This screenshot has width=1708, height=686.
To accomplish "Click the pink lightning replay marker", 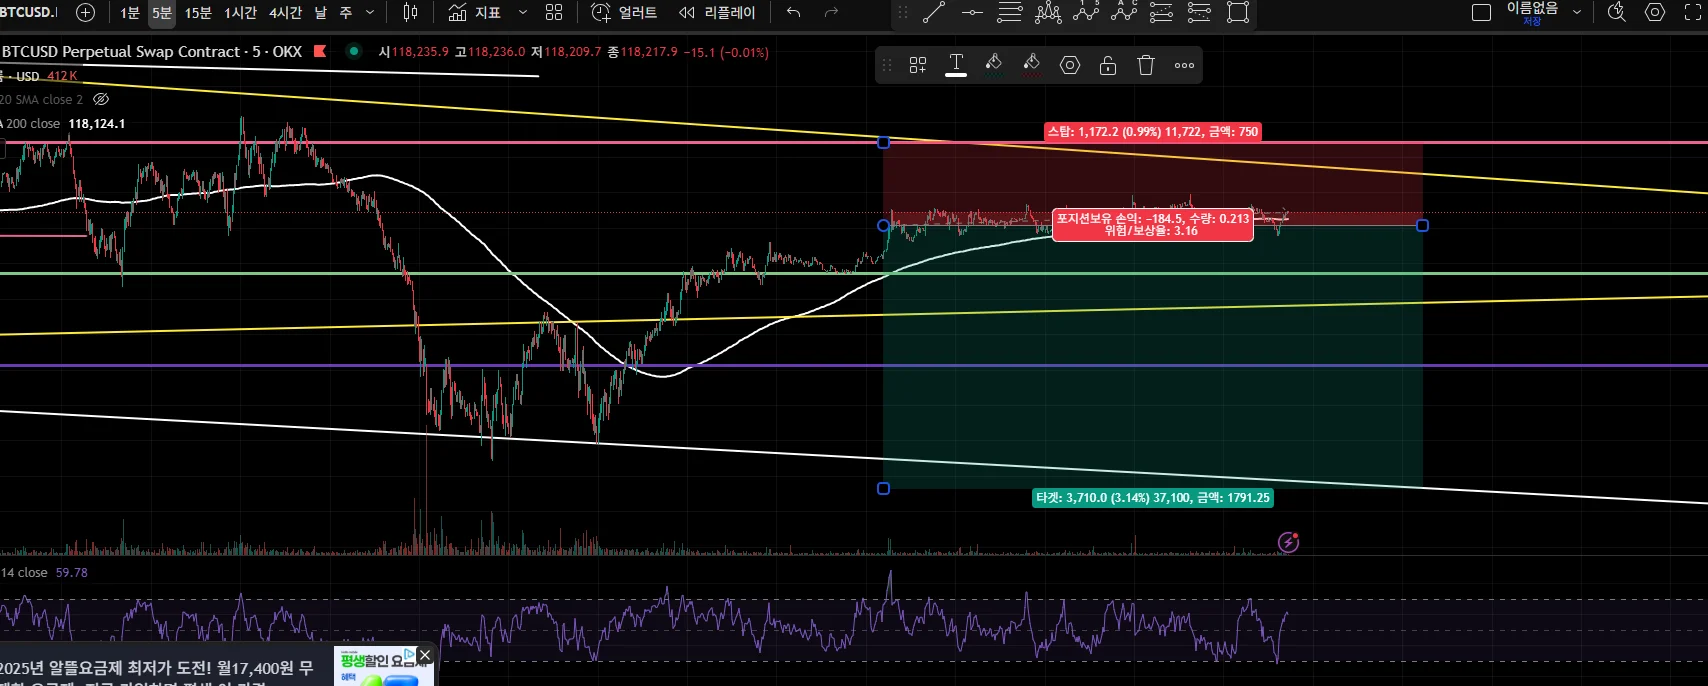I will pyautogui.click(x=1288, y=542).
